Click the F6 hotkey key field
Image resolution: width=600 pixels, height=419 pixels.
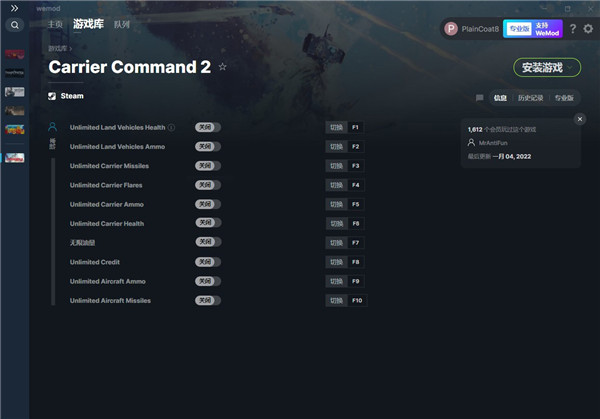coord(355,223)
